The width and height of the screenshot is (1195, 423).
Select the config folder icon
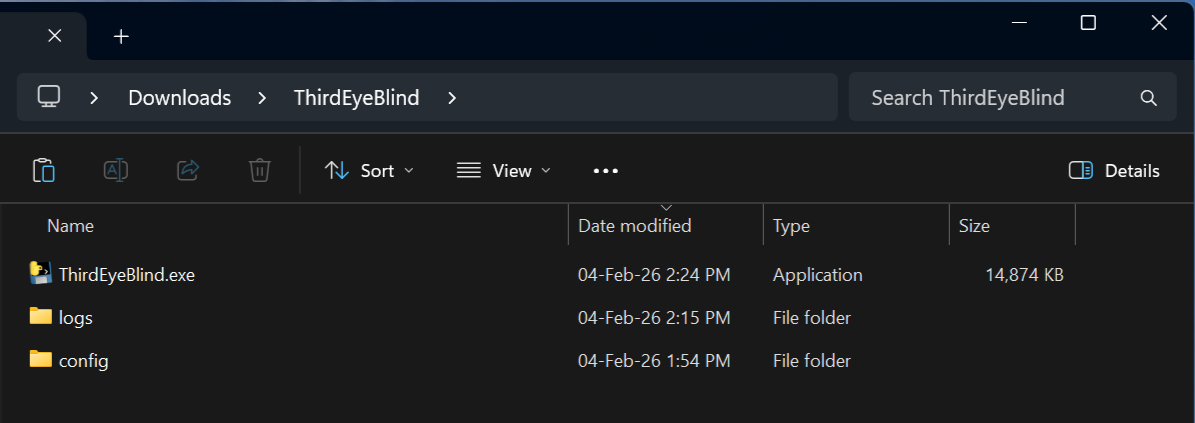[x=40, y=358]
